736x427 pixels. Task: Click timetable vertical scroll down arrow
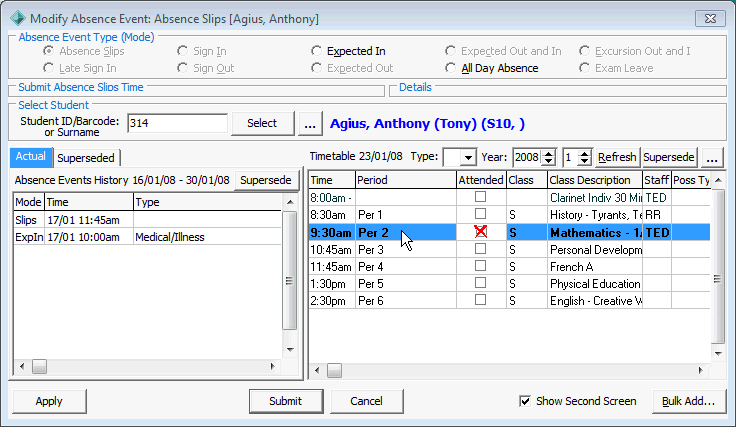click(x=718, y=353)
